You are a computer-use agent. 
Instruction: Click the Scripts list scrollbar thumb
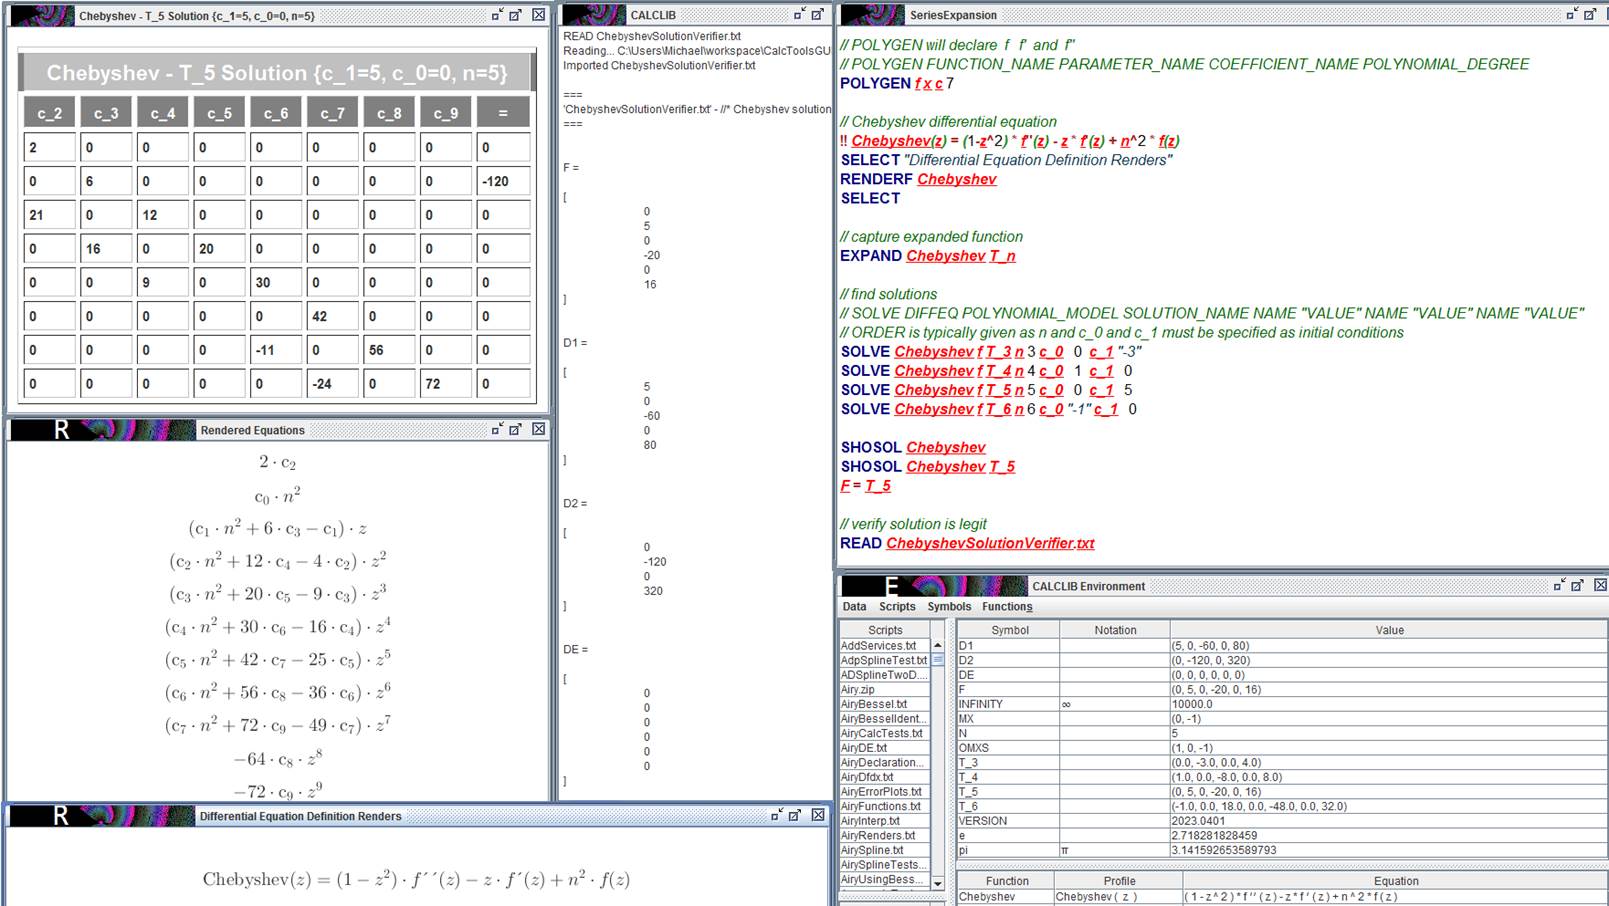[937, 660]
